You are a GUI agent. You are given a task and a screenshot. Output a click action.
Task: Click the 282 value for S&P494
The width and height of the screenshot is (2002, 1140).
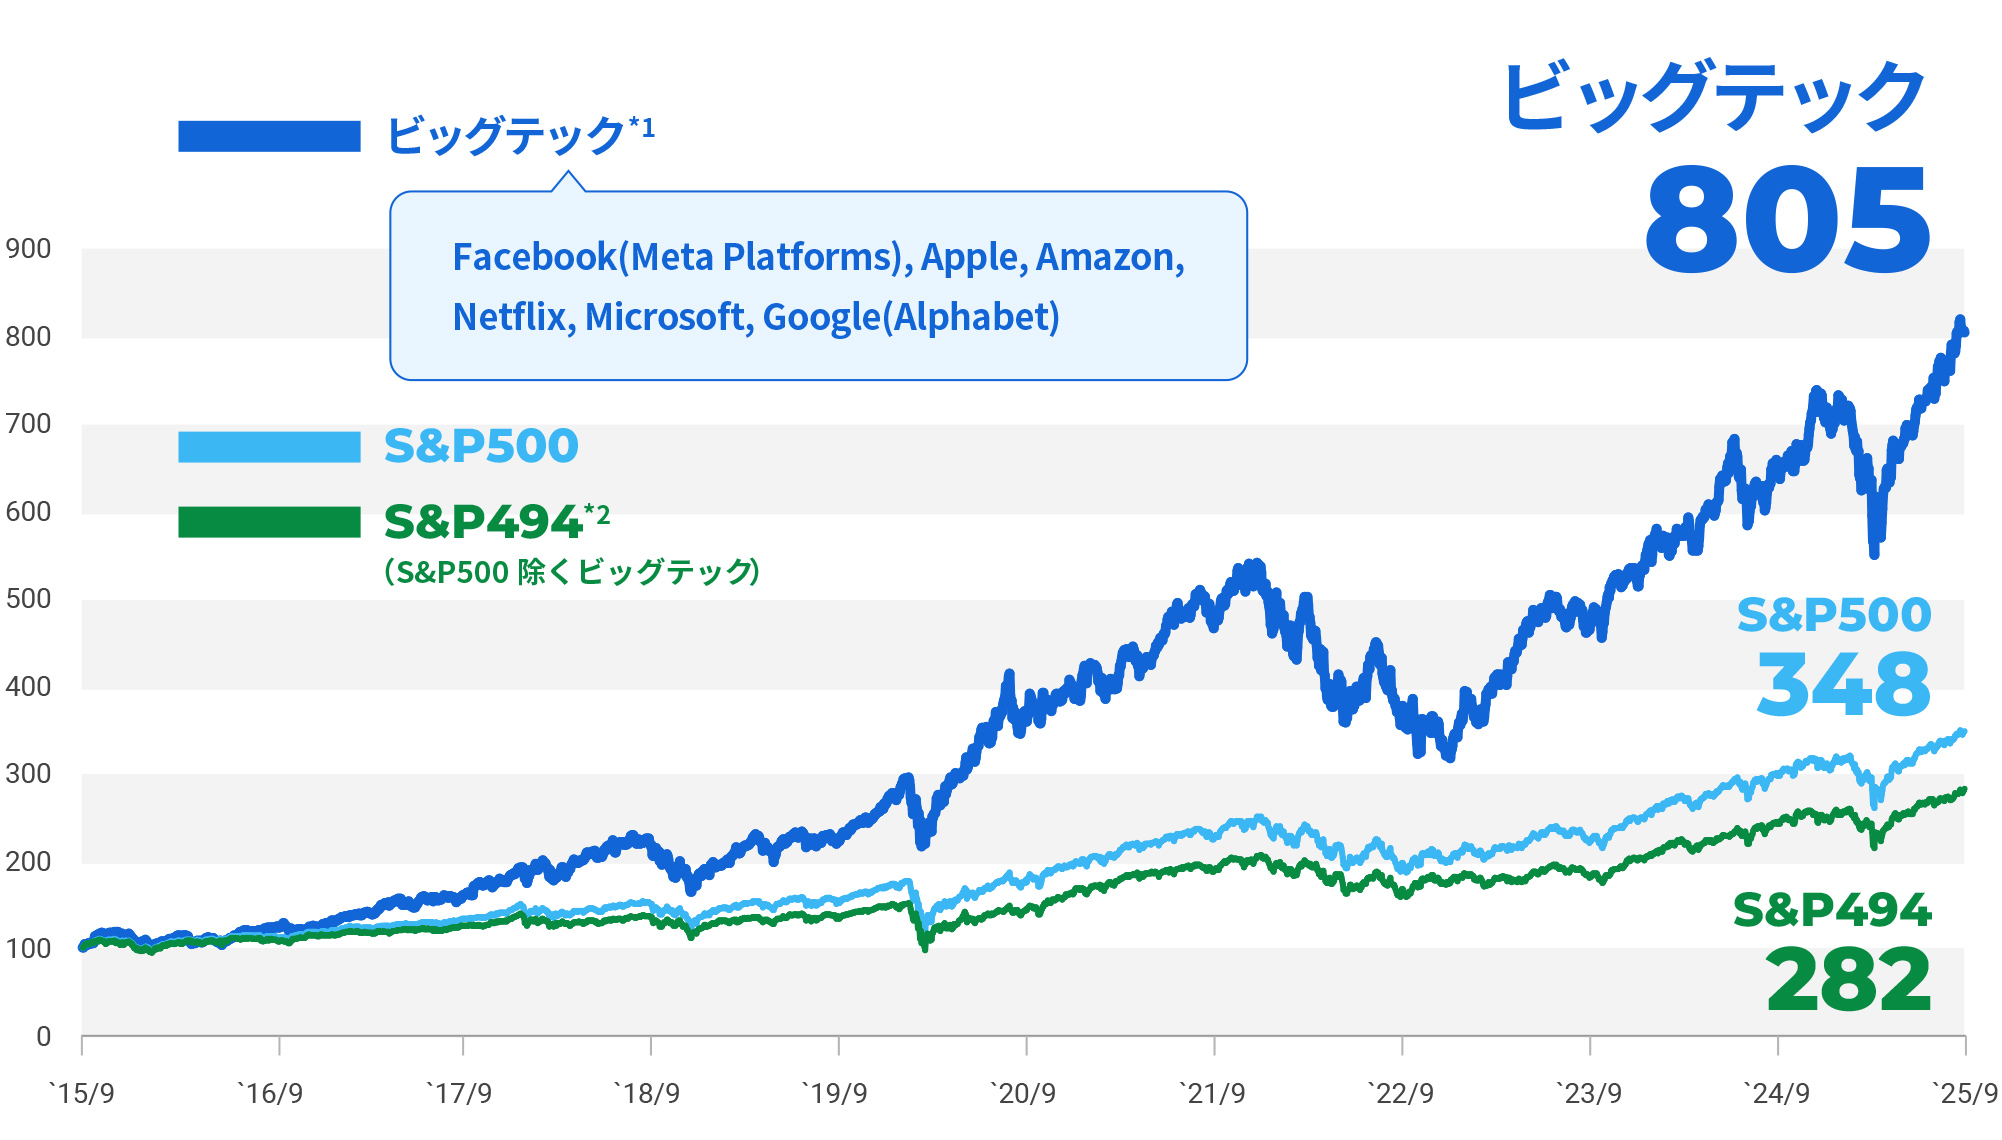[1848, 980]
